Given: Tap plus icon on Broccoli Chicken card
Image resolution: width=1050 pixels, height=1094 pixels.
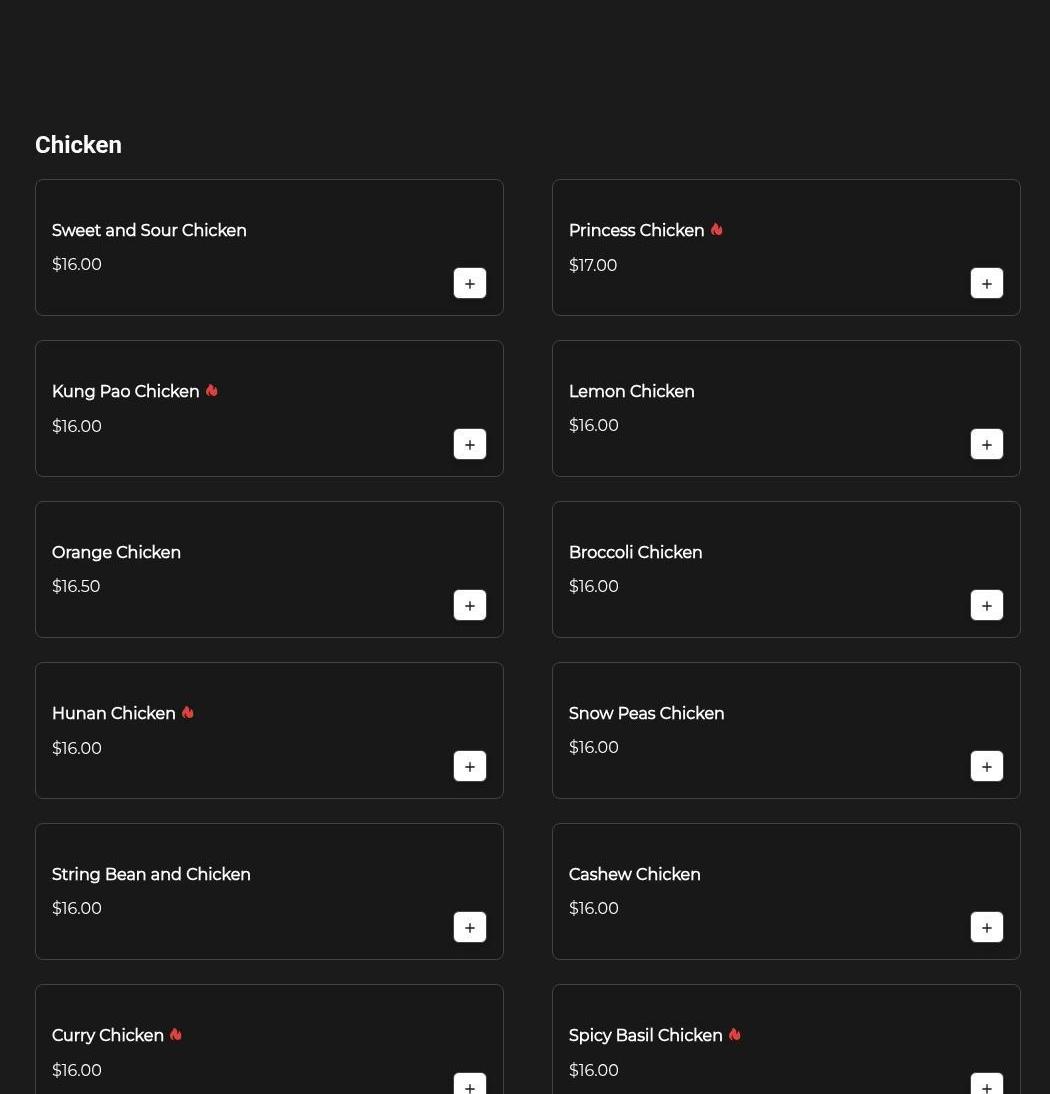Looking at the screenshot, I should (x=986, y=605).
